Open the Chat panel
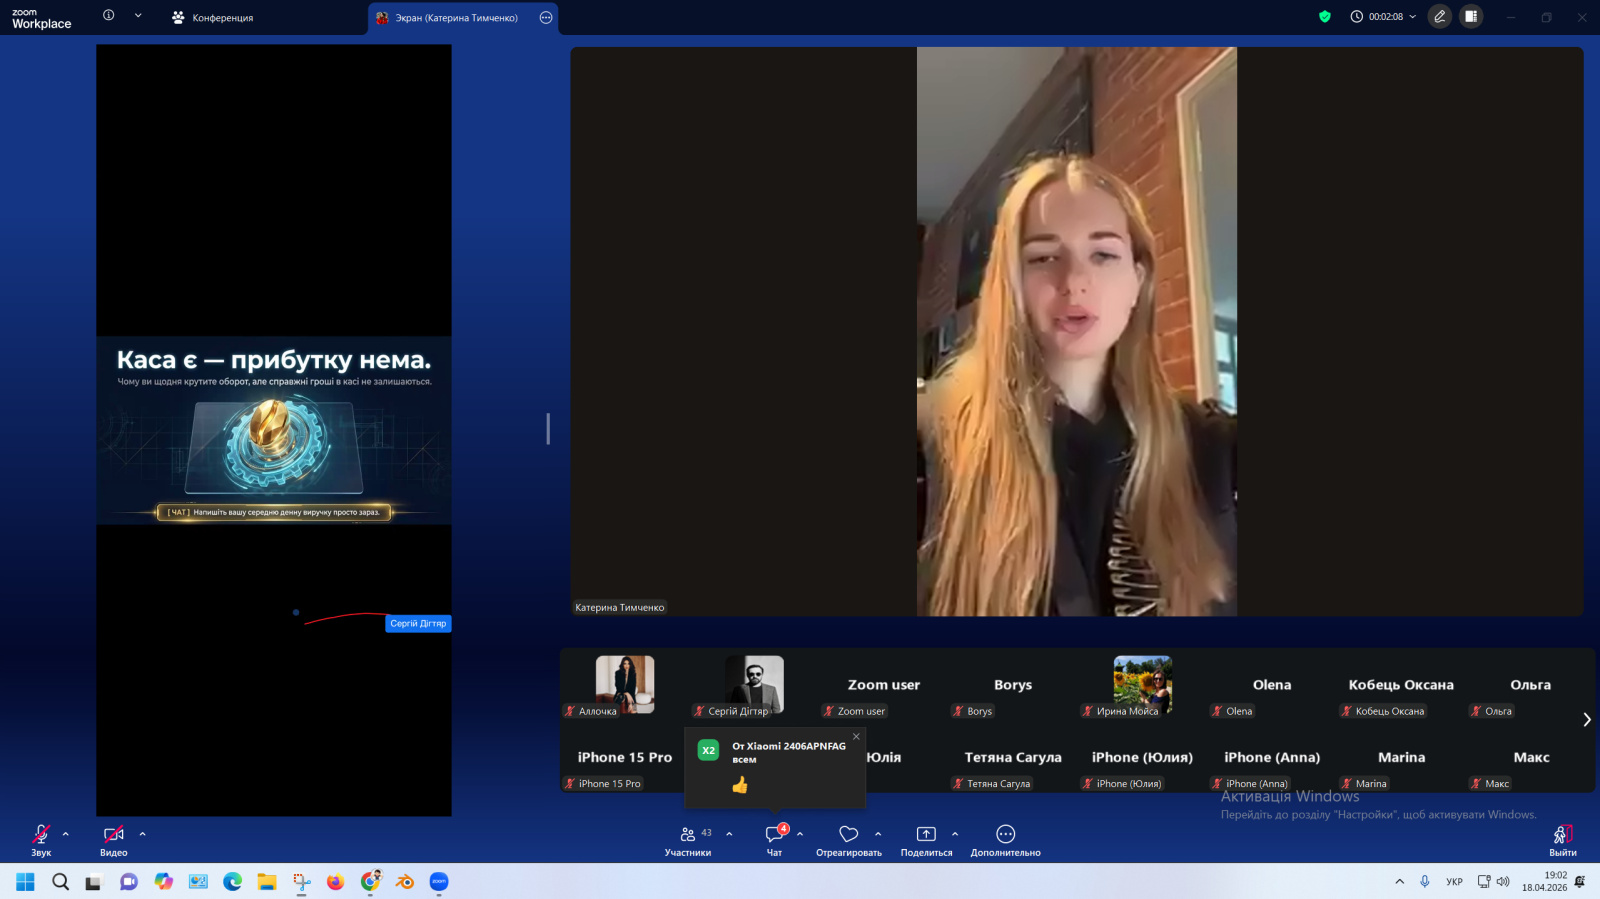 (774, 840)
